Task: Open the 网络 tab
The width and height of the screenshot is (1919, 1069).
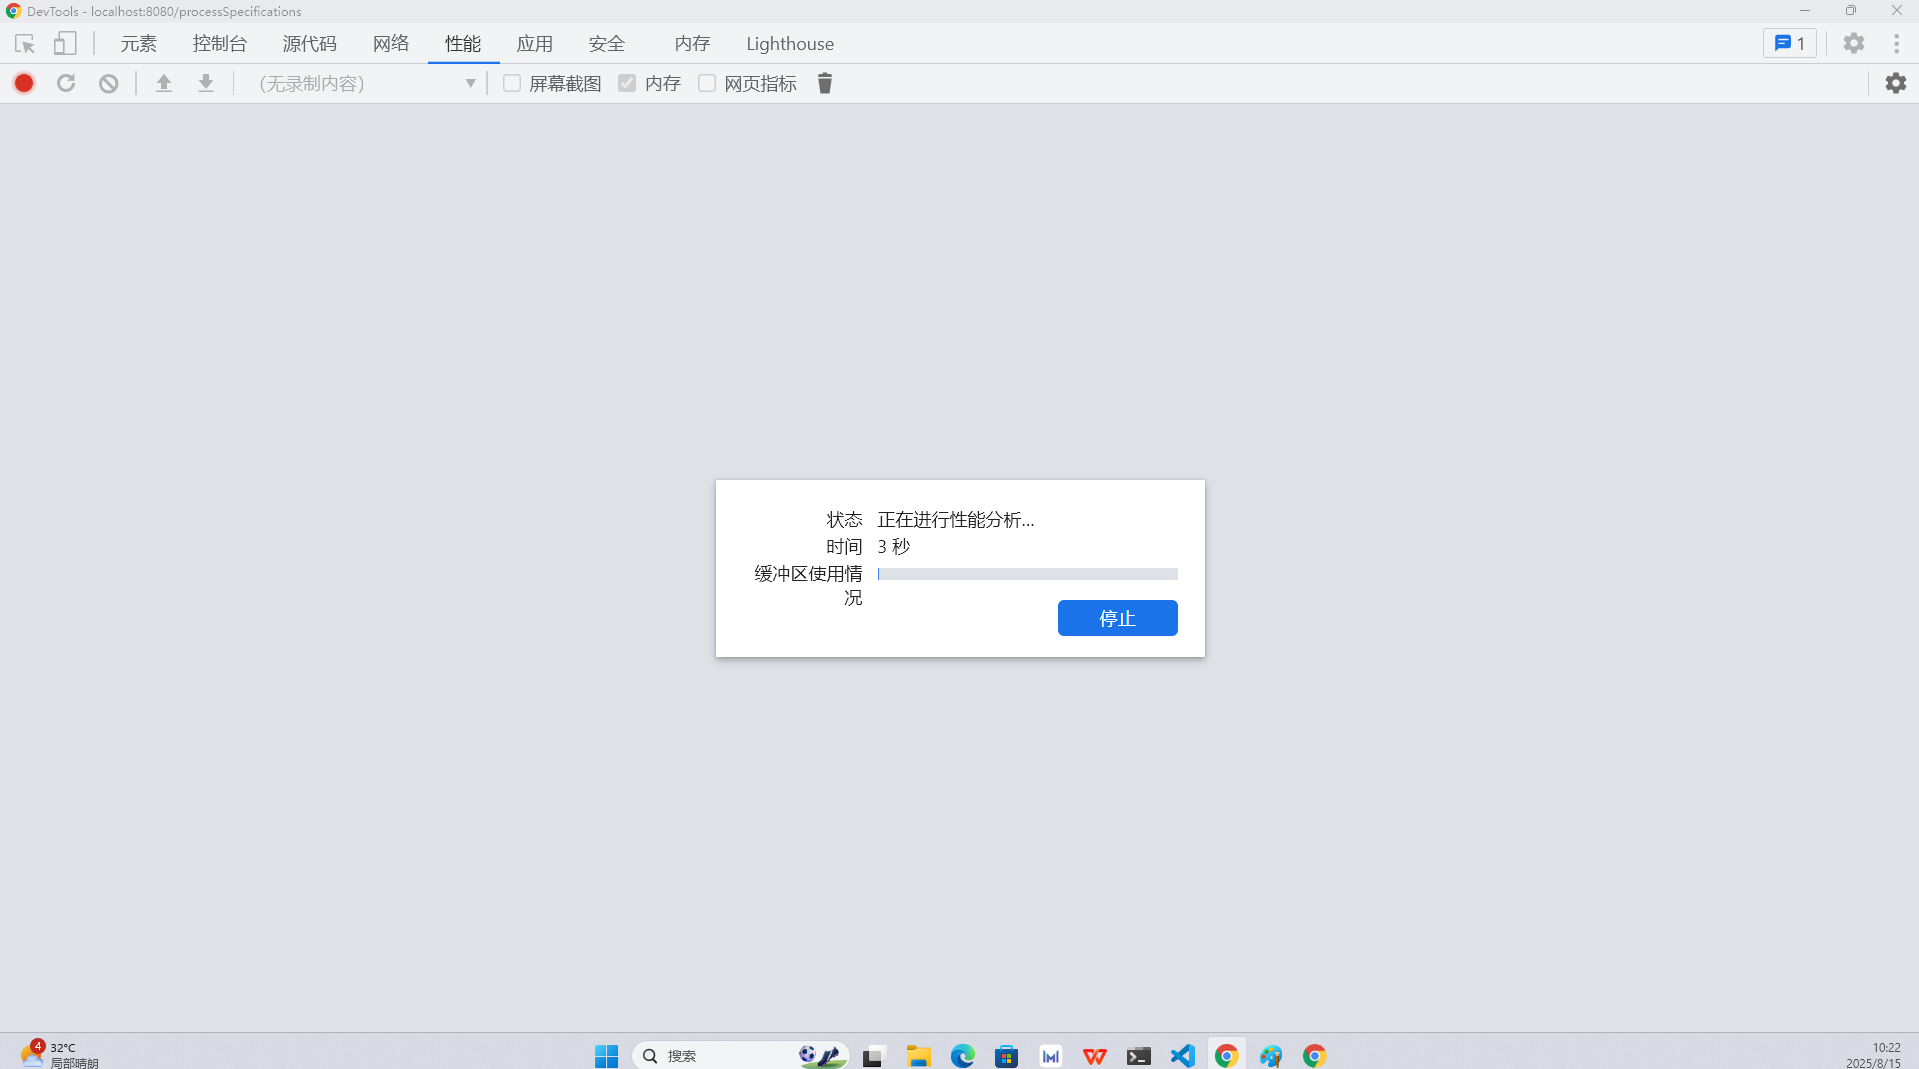Action: [391, 43]
